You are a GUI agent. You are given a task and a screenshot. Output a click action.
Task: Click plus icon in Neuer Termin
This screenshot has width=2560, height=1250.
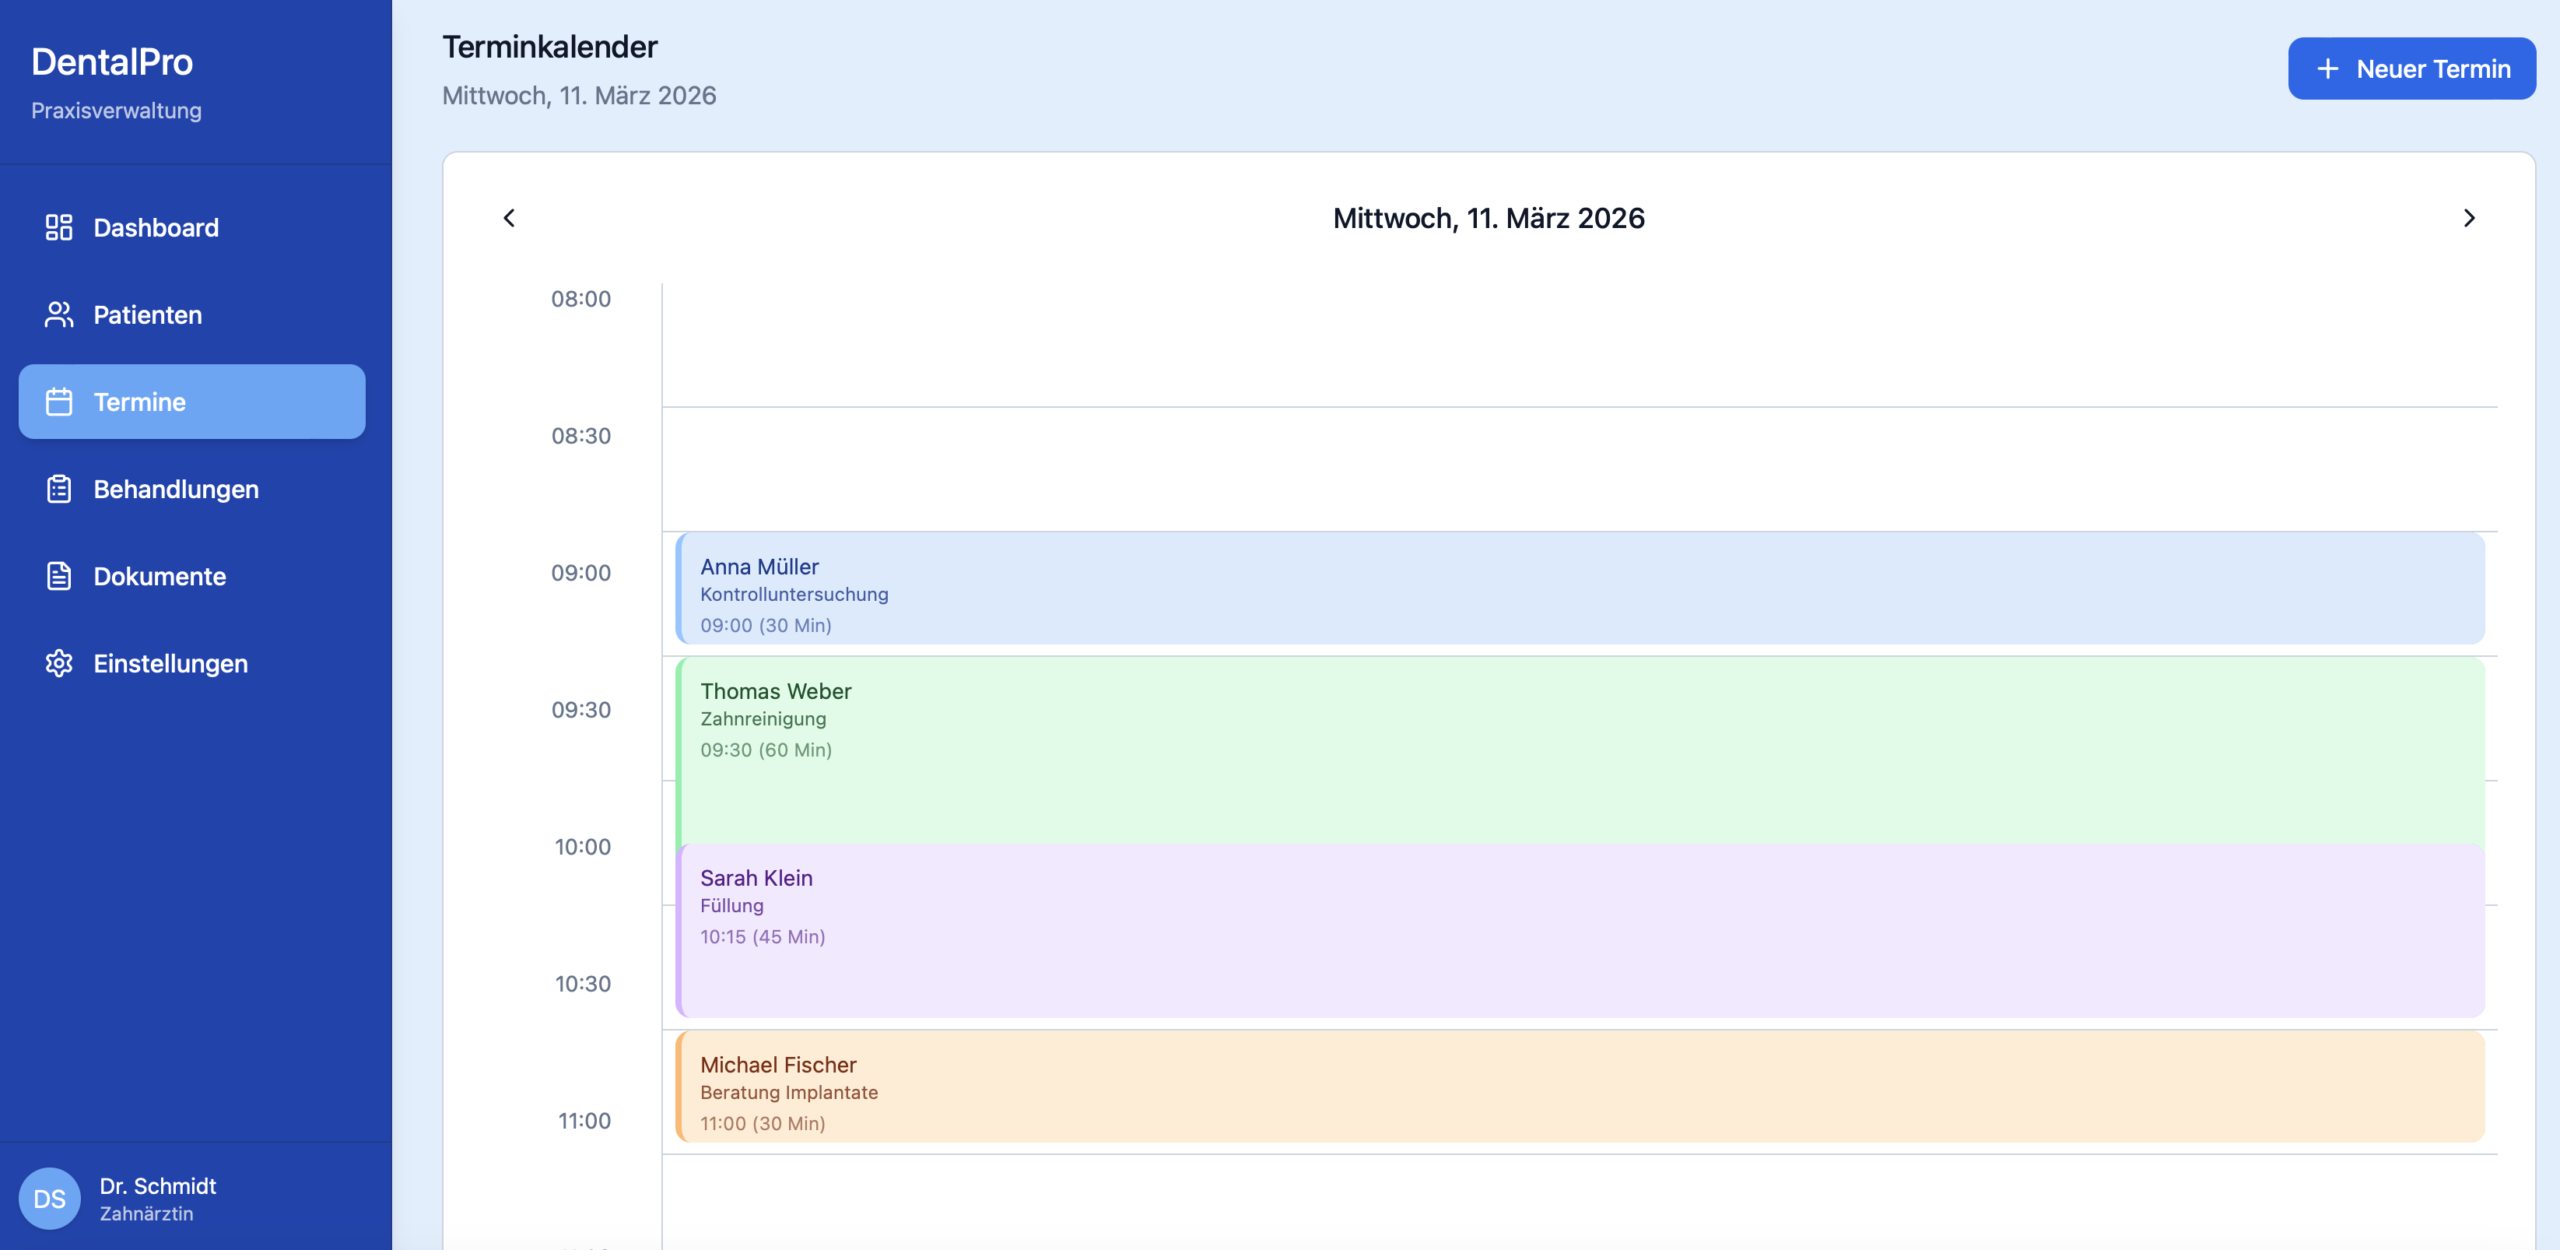click(2328, 69)
